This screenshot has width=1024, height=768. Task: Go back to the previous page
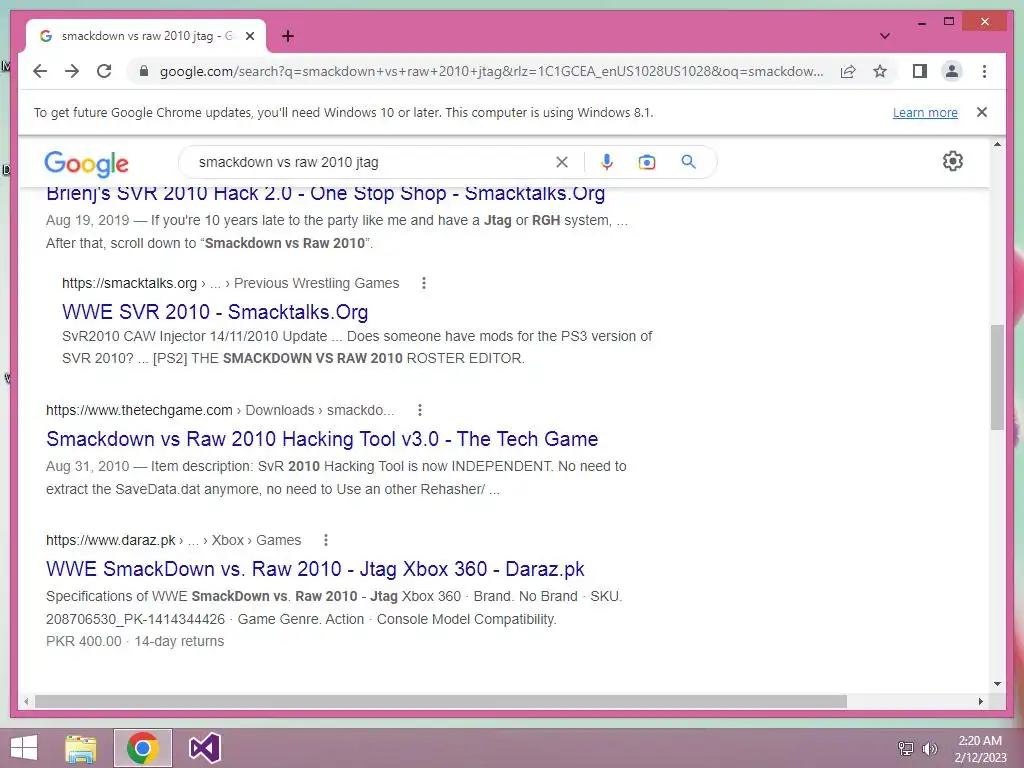[40, 71]
